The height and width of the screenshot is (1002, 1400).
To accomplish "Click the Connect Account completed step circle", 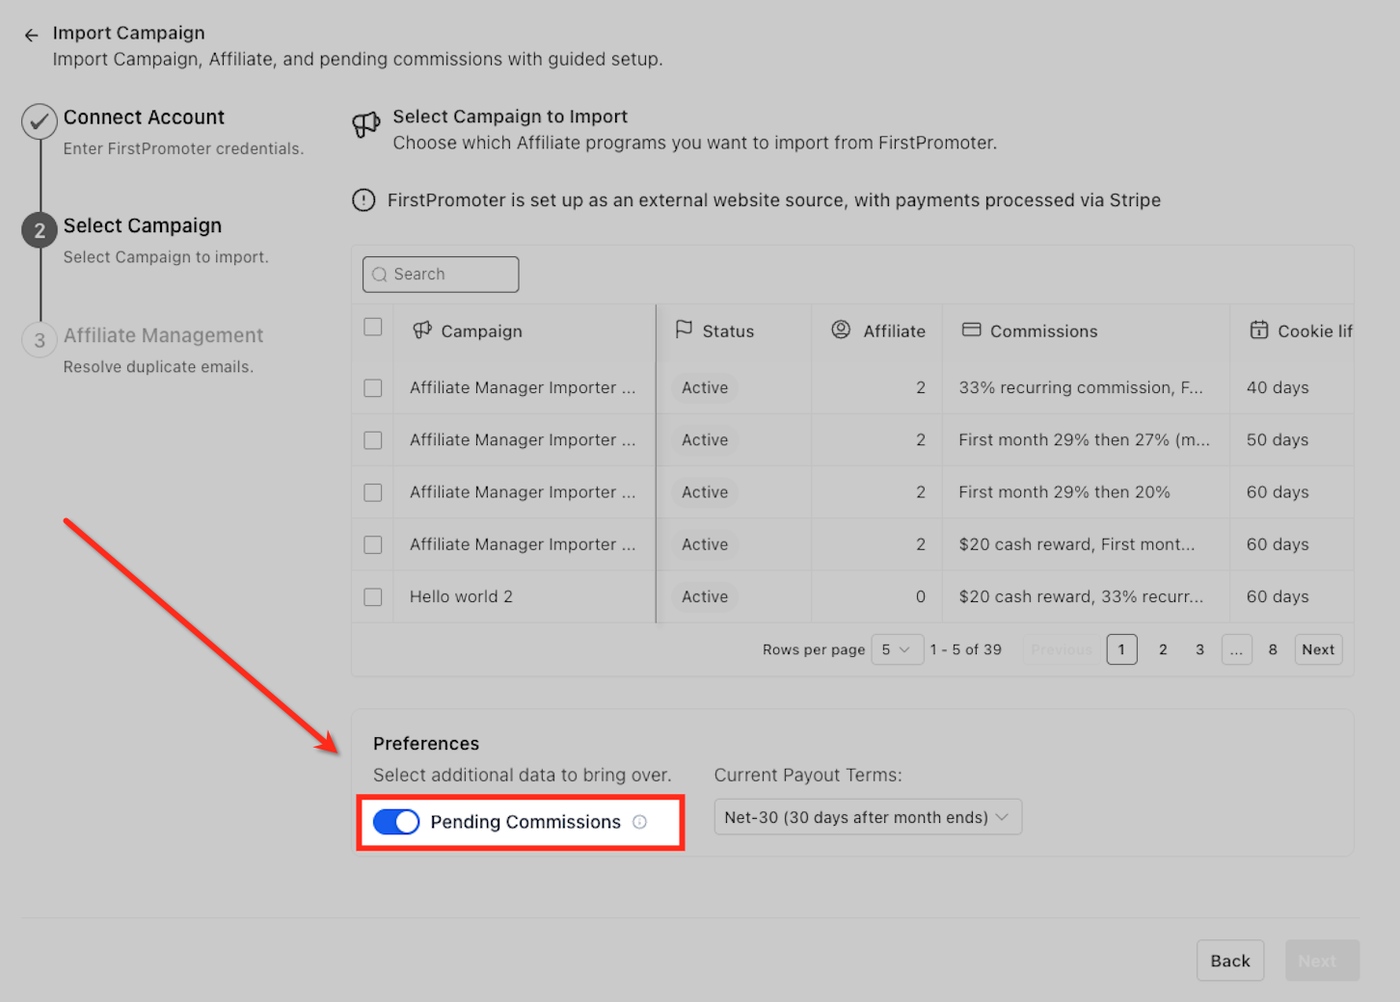I will pyautogui.click(x=39, y=122).
